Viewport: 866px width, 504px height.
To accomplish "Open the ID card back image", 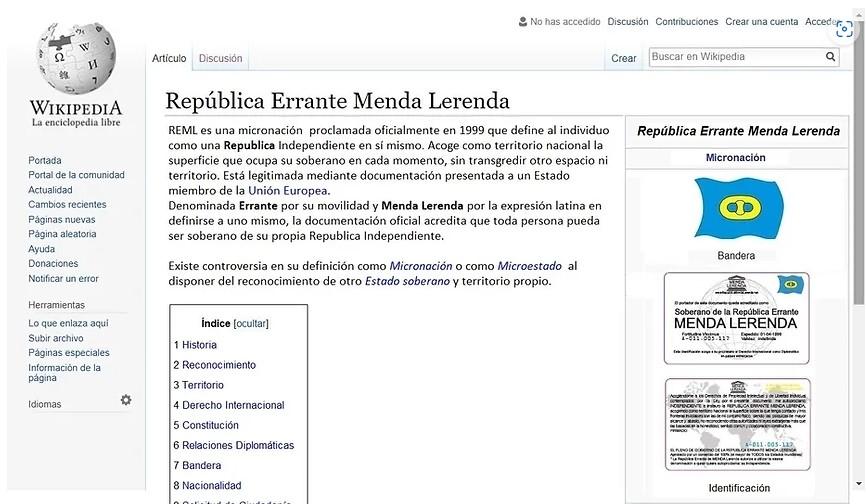I will pyautogui.click(x=738, y=424).
